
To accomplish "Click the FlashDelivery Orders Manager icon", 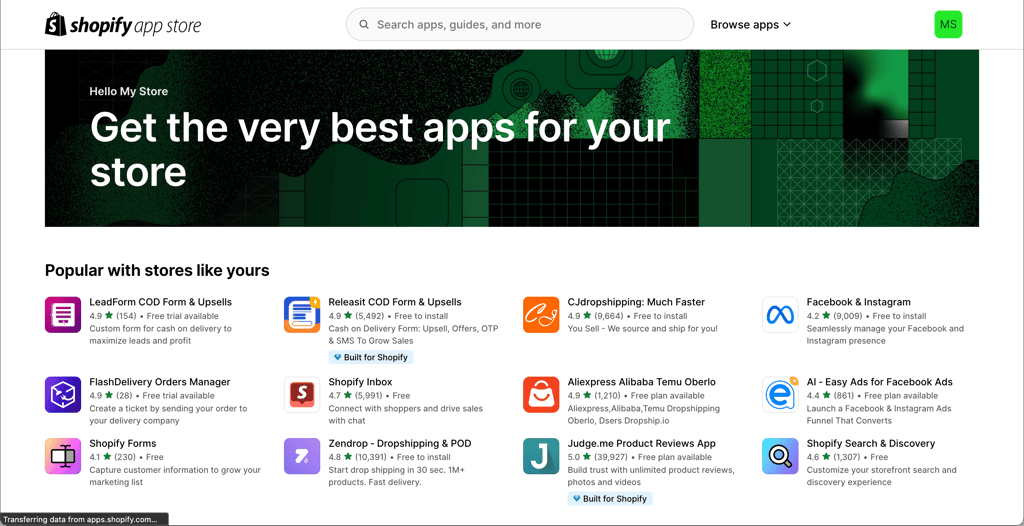I will tap(63, 395).
